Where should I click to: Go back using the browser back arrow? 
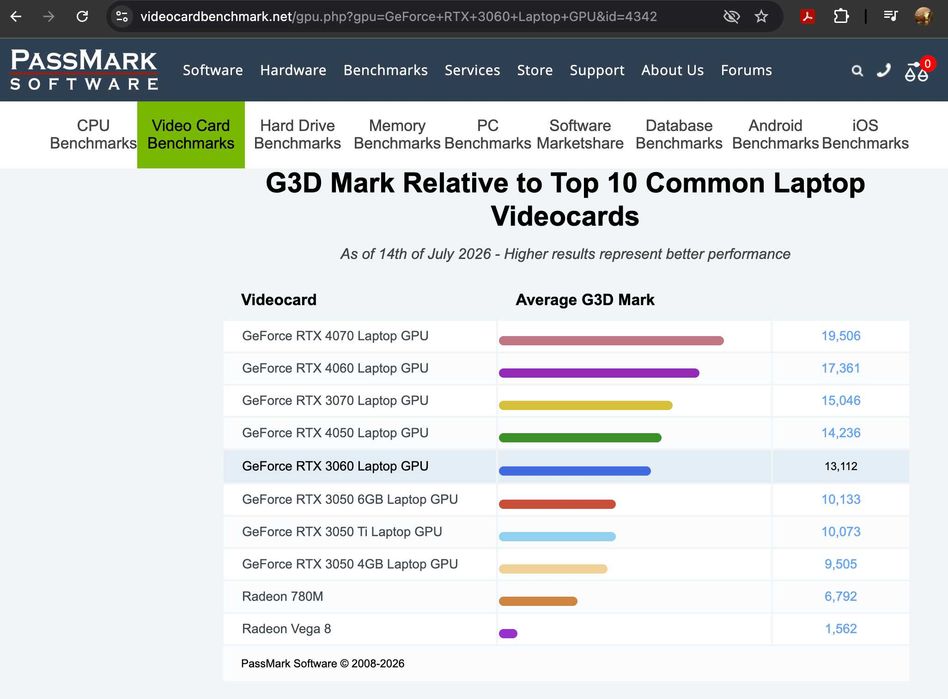coord(16,16)
